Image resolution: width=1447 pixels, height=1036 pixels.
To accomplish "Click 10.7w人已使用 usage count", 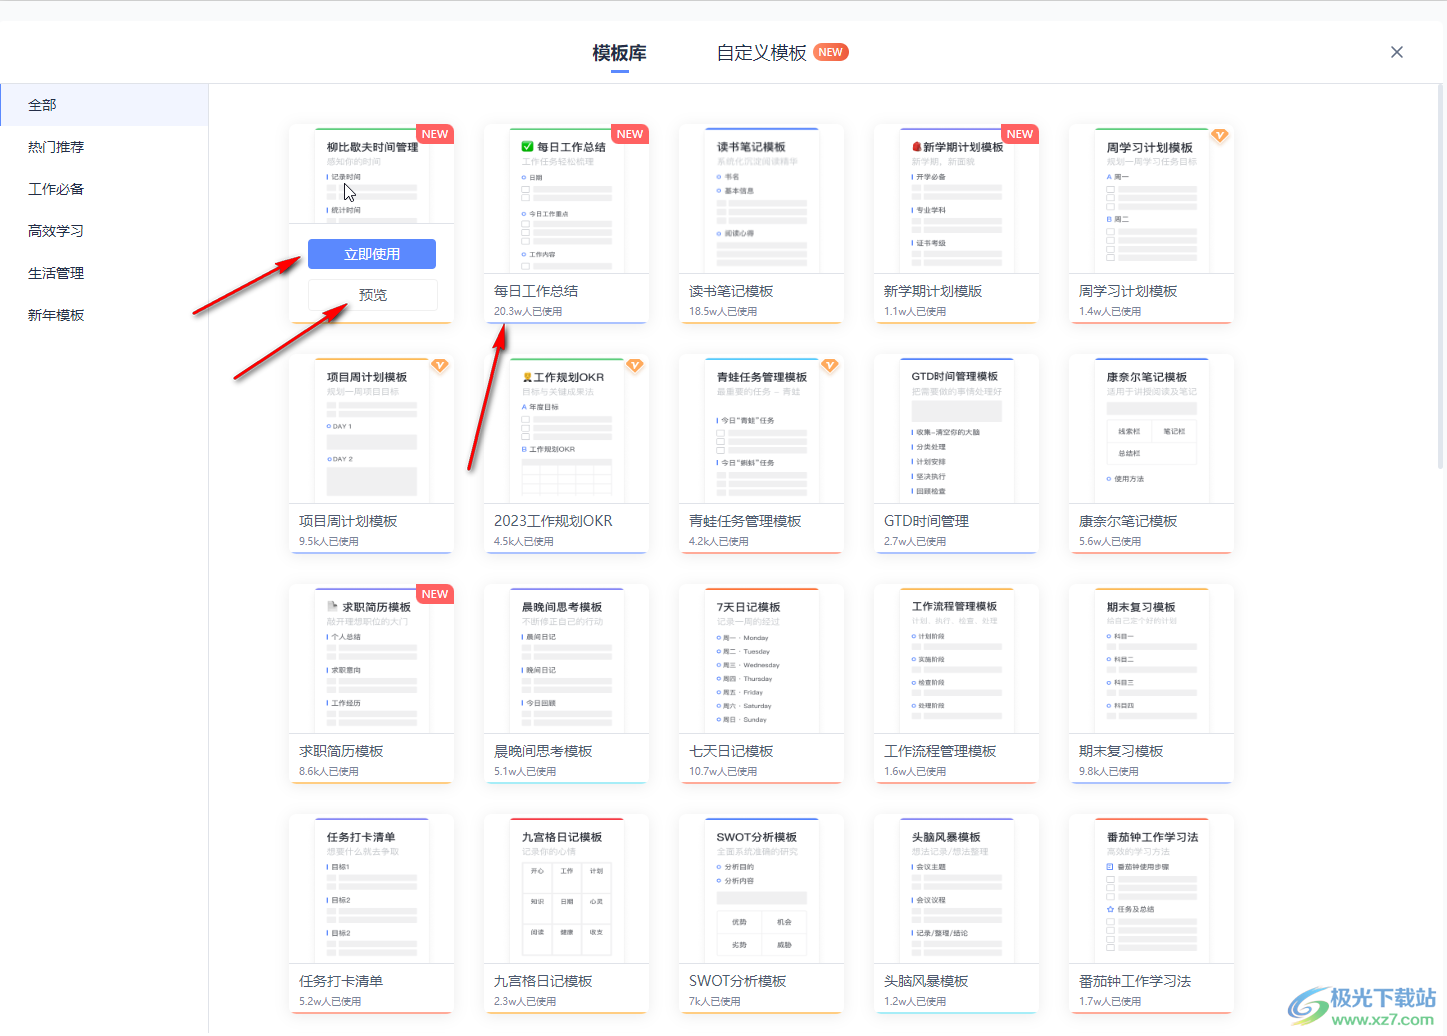I will pyautogui.click(x=723, y=772).
